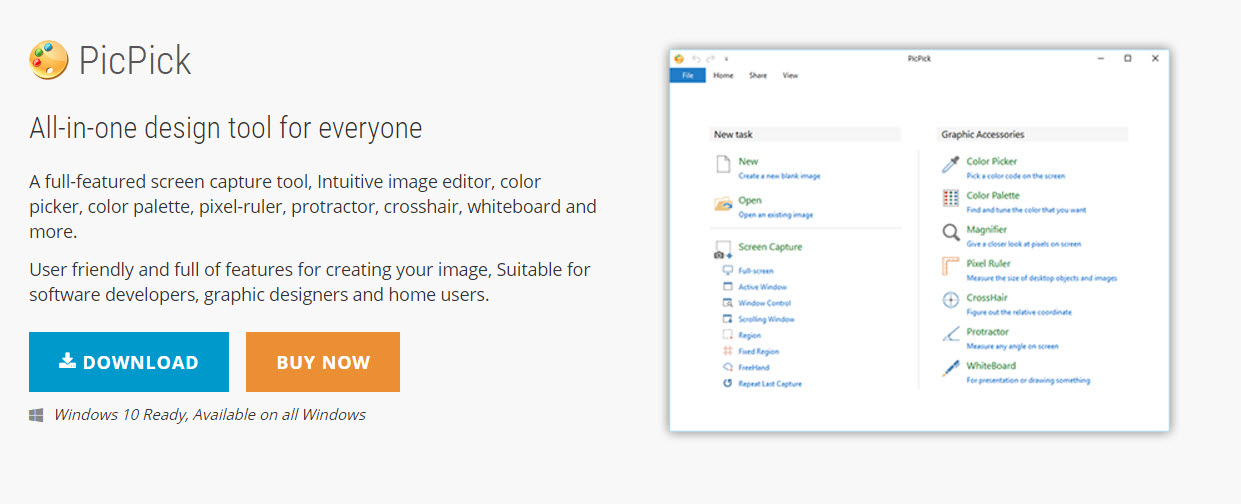The width and height of the screenshot is (1241, 504).
Task: Click the Repeat Last Capture icon
Action: point(728,383)
